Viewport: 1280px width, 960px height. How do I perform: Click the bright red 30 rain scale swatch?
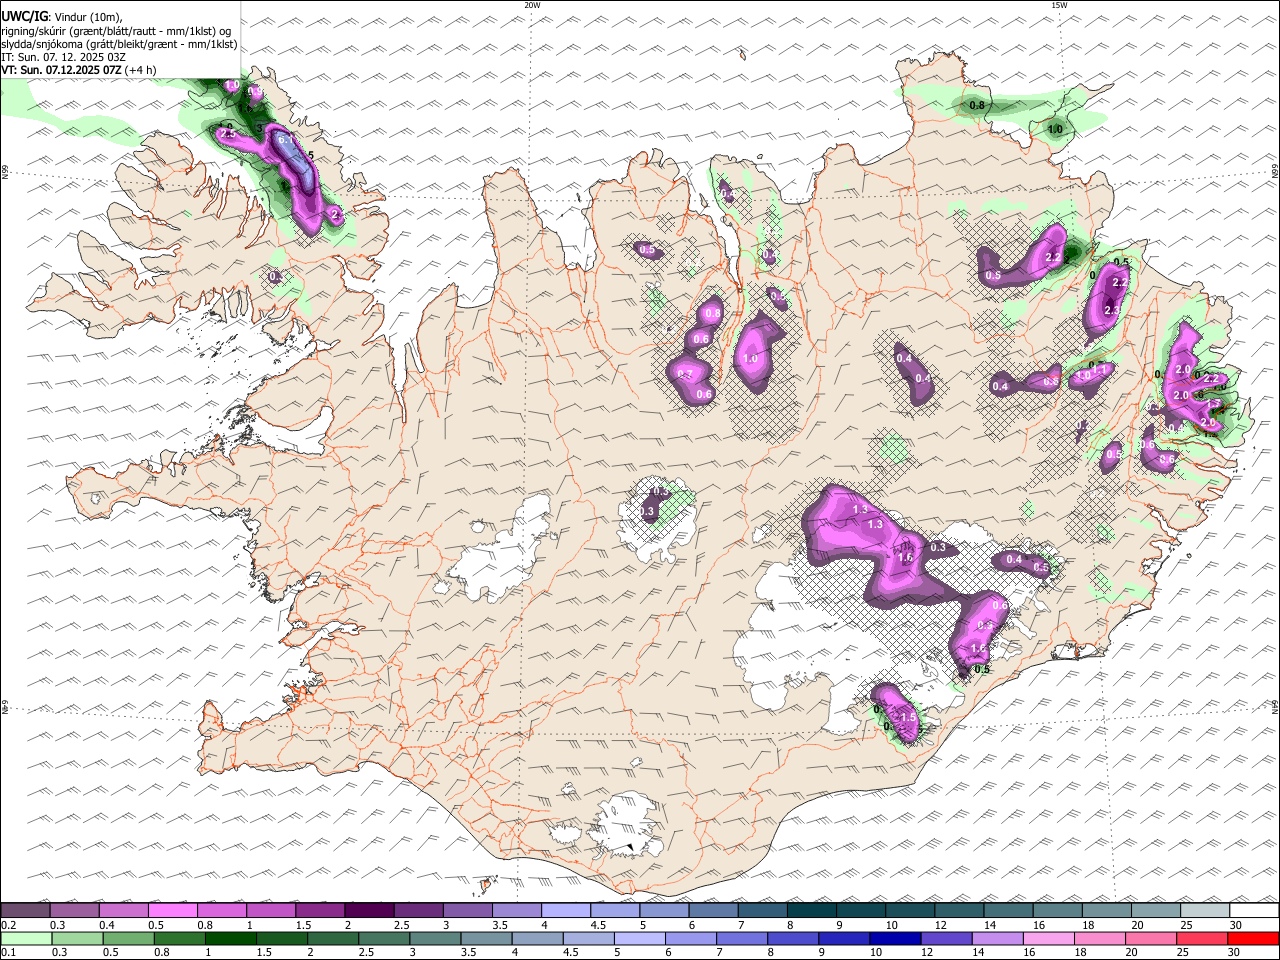click(x=1253, y=939)
